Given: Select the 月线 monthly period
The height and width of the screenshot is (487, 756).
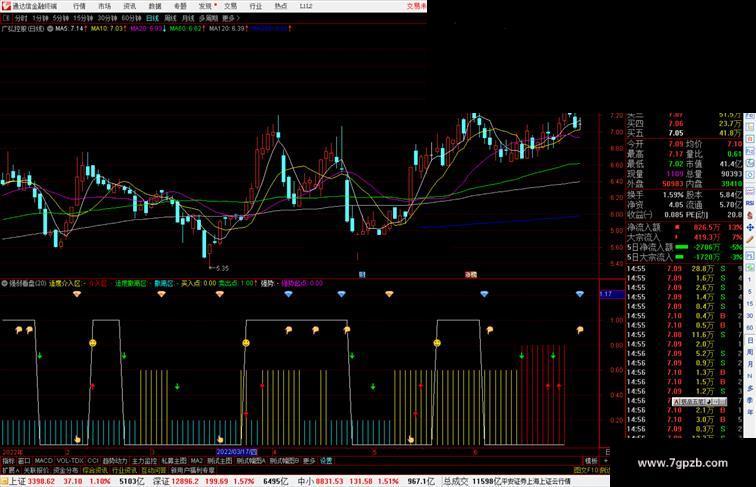Looking at the screenshot, I should click(x=188, y=18).
